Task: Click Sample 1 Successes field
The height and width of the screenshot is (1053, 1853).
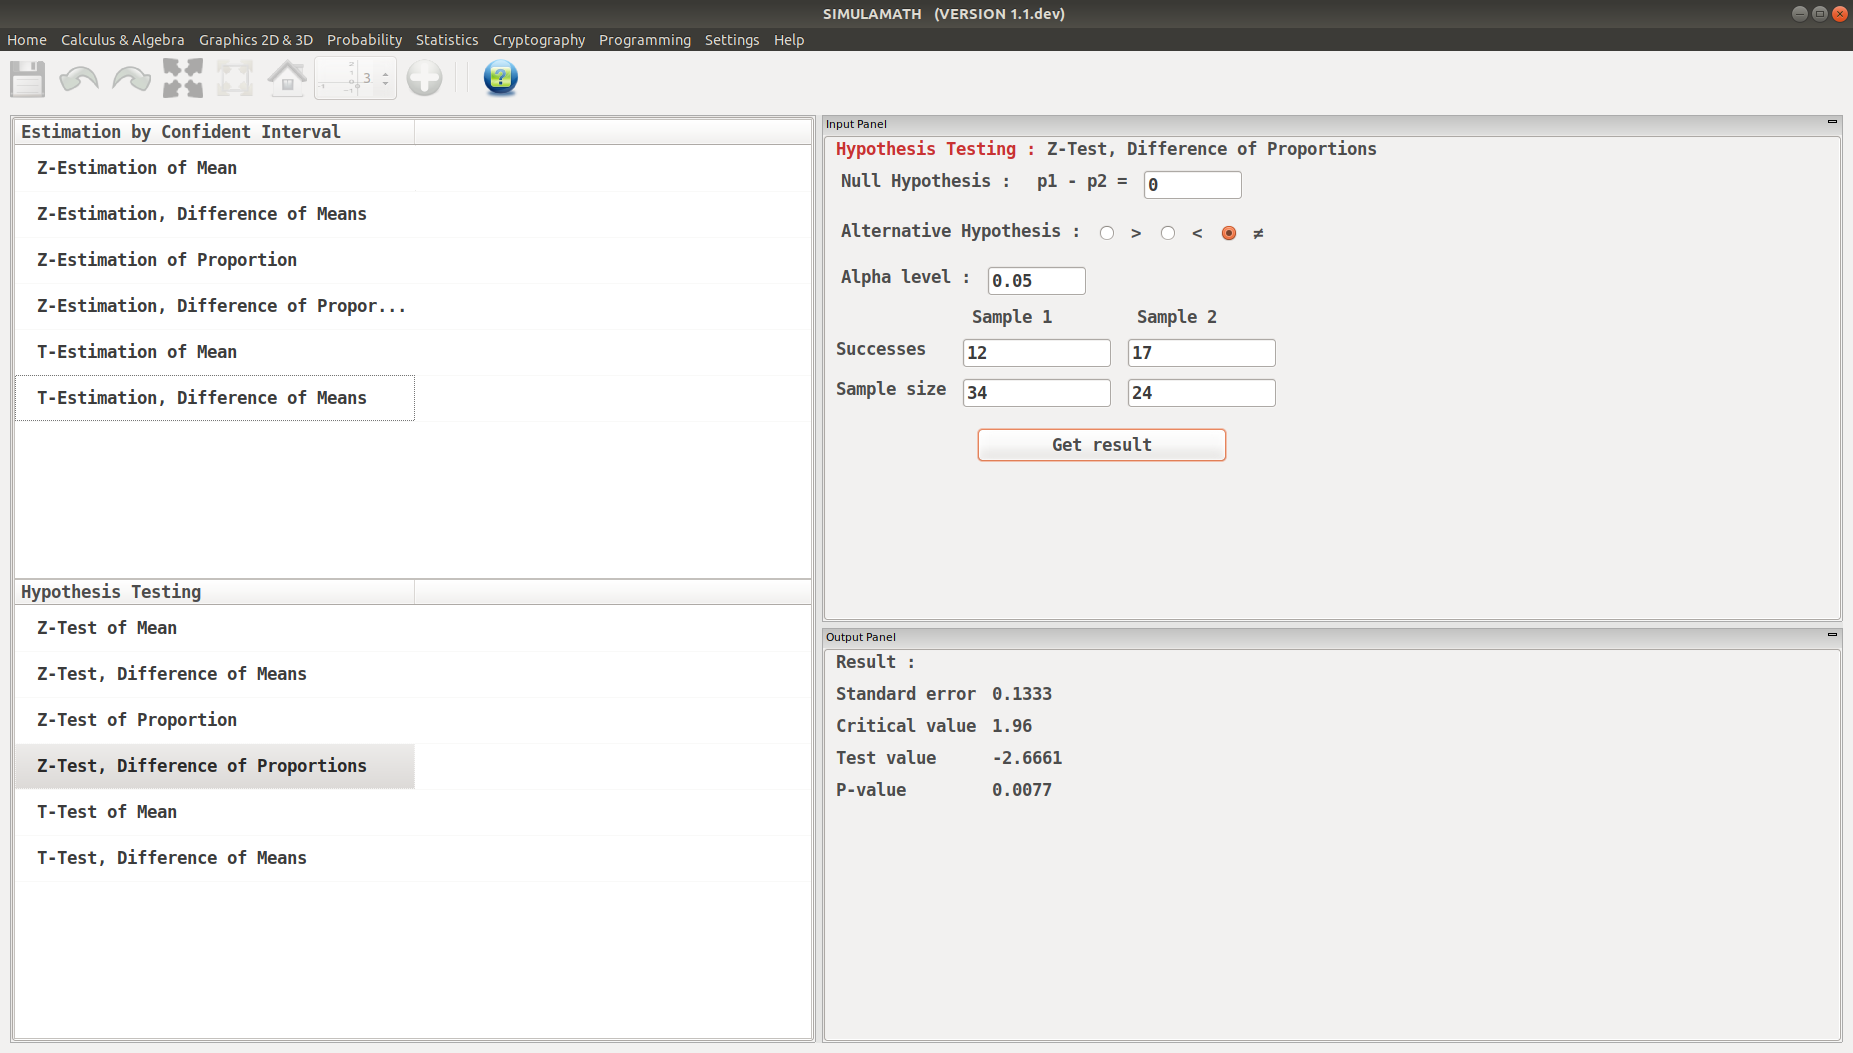Action: pos(1036,353)
